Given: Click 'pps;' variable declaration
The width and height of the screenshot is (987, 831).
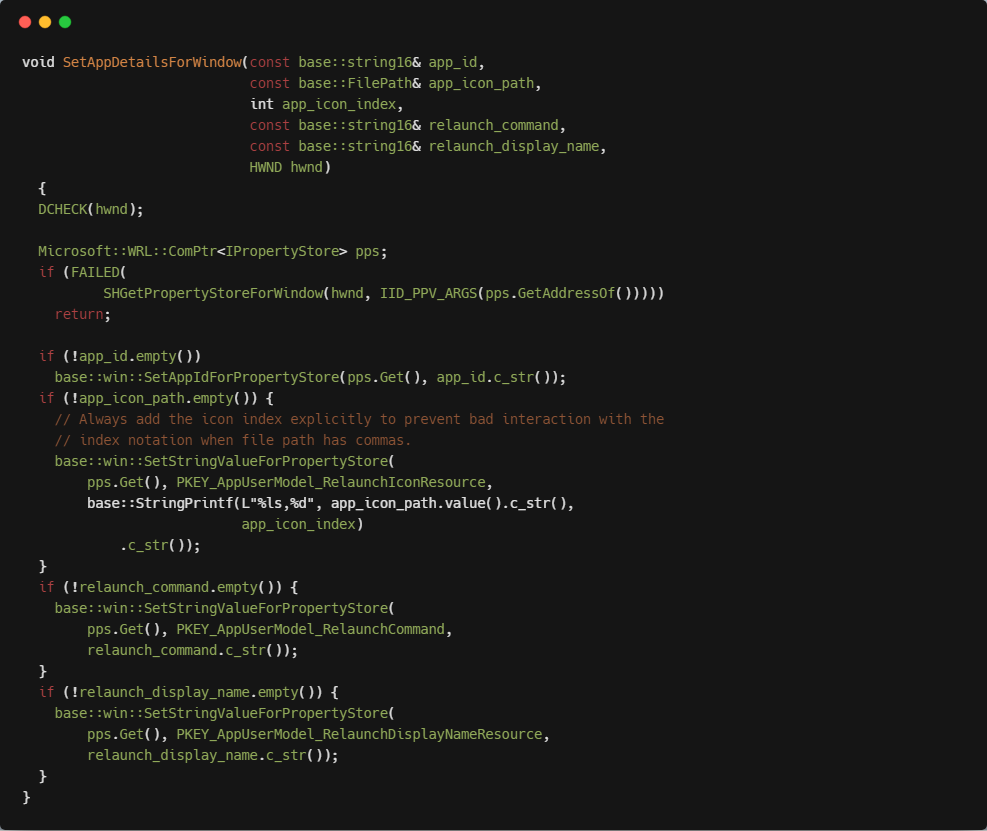Looking at the screenshot, I should coord(371,252).
